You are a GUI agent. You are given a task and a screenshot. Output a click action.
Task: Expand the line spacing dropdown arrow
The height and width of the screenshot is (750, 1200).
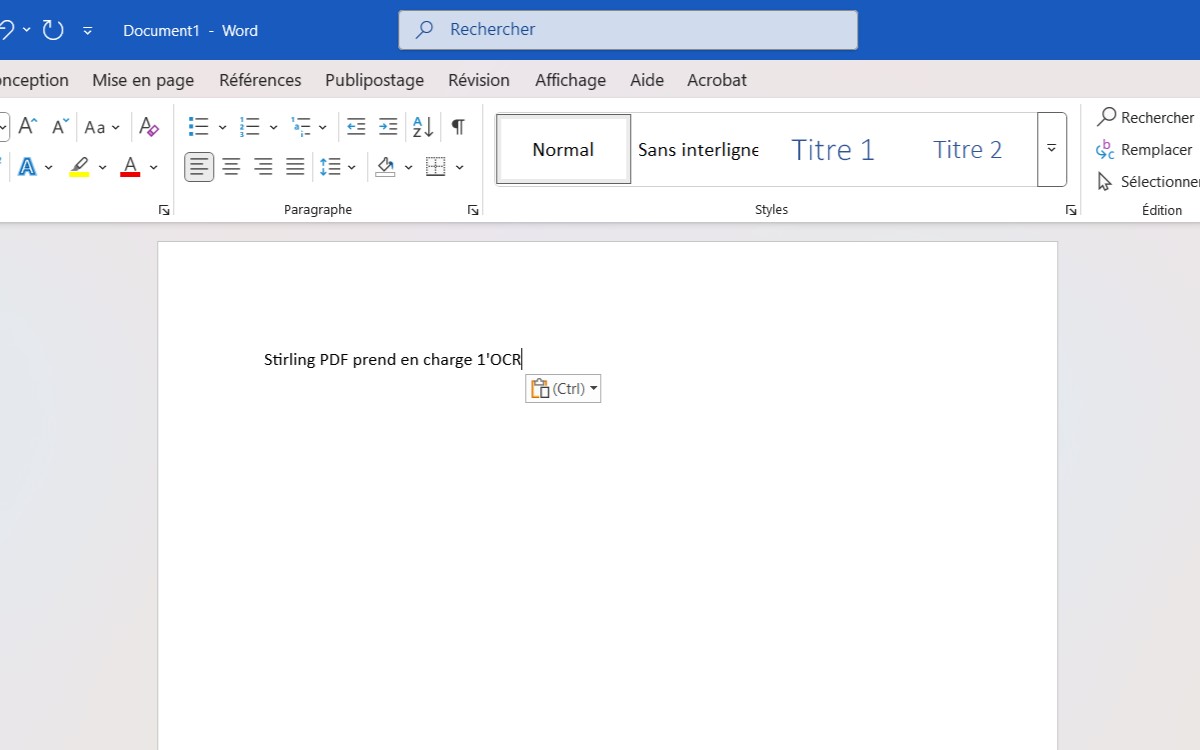click(x=352, y=167)
